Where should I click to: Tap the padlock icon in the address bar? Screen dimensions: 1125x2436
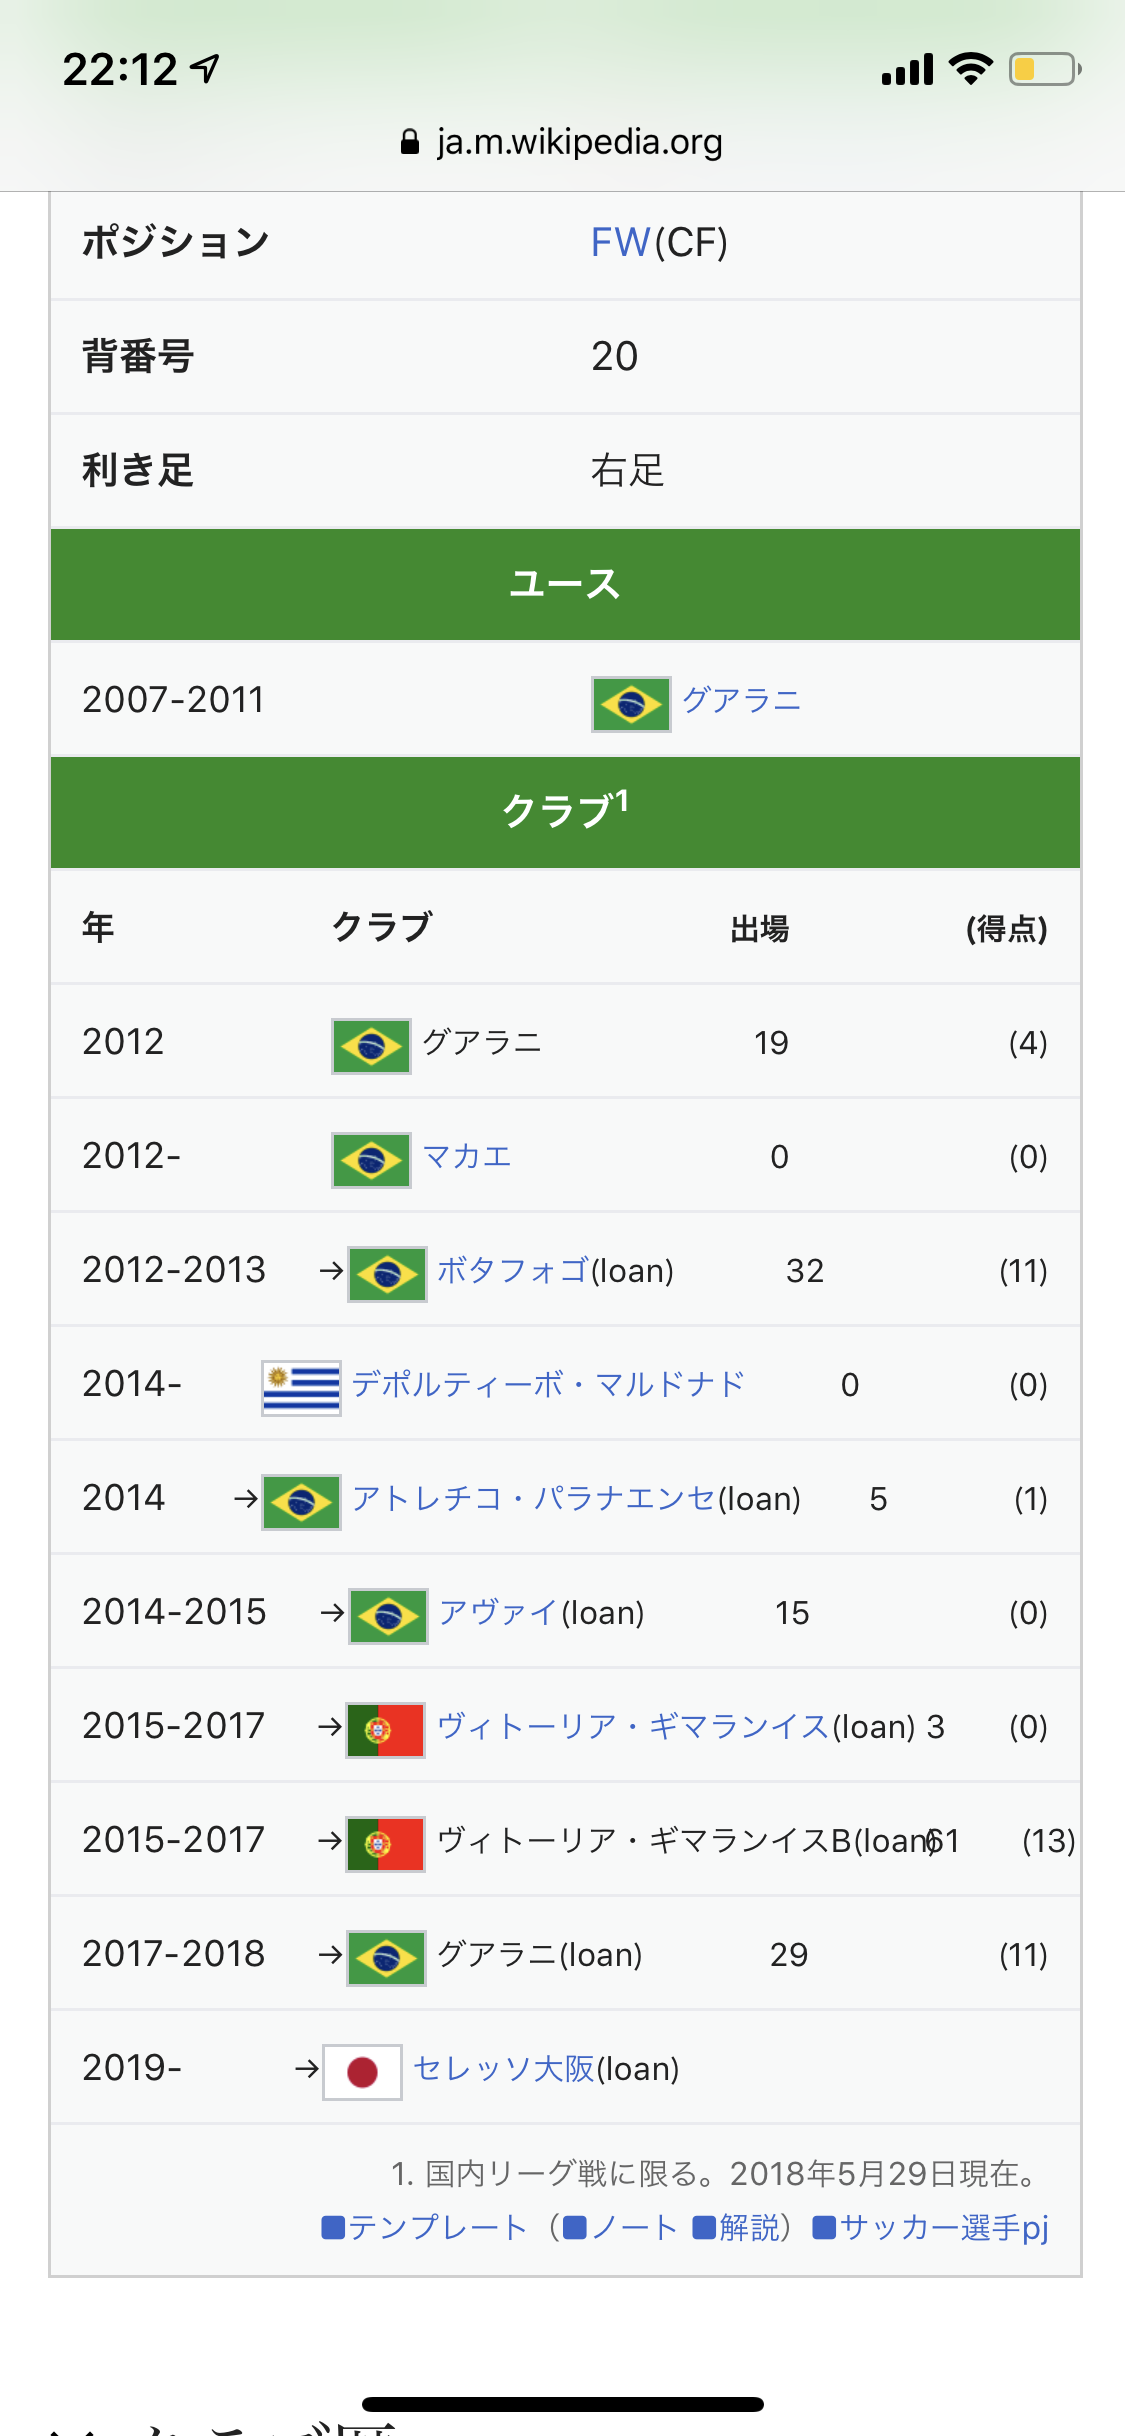pyautogui.click(x=409, y=142)
